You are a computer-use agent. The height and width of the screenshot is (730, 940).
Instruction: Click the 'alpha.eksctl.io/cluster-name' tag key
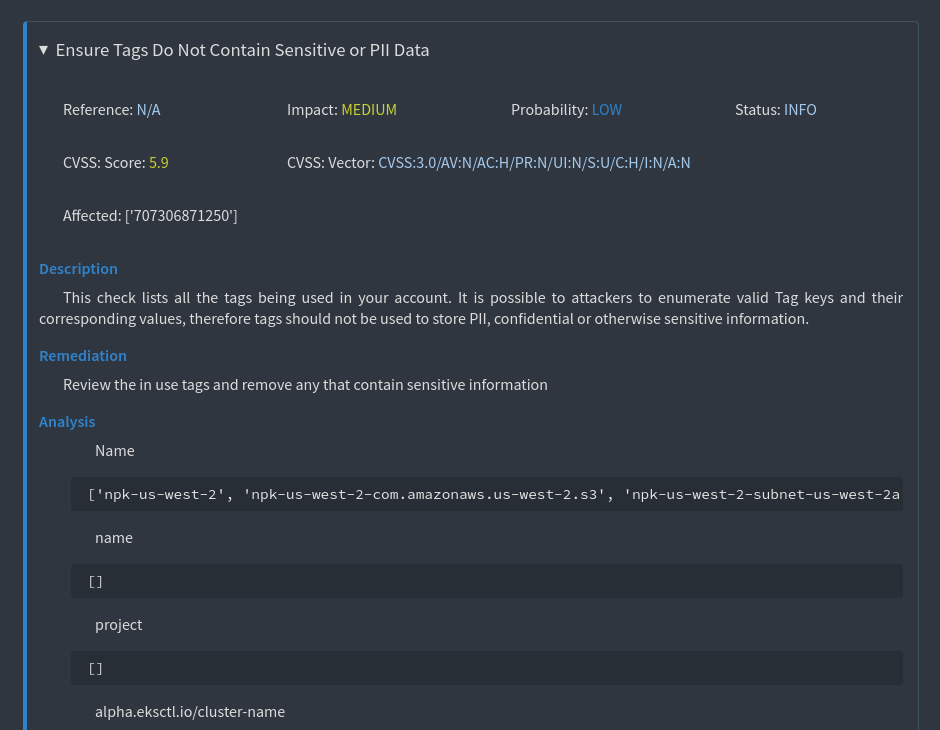tap(190, 712)
